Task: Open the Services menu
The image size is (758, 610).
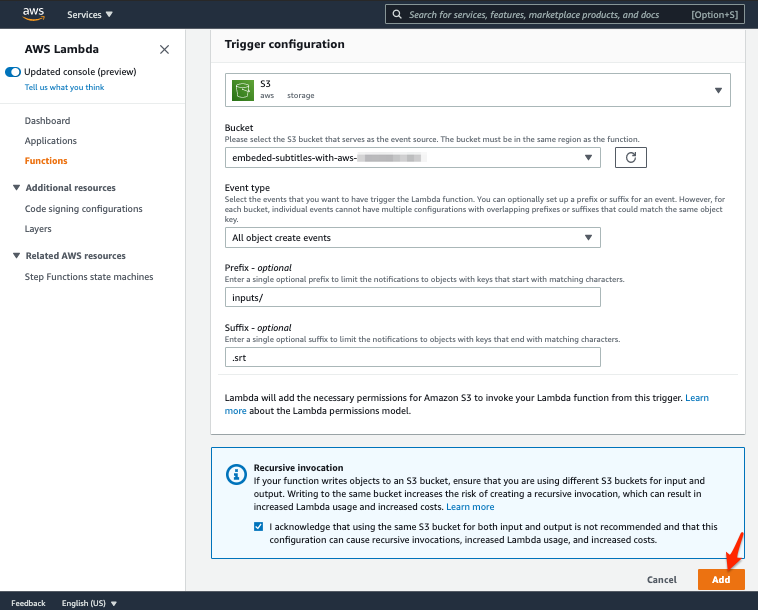Action: (x=89, y=15)
